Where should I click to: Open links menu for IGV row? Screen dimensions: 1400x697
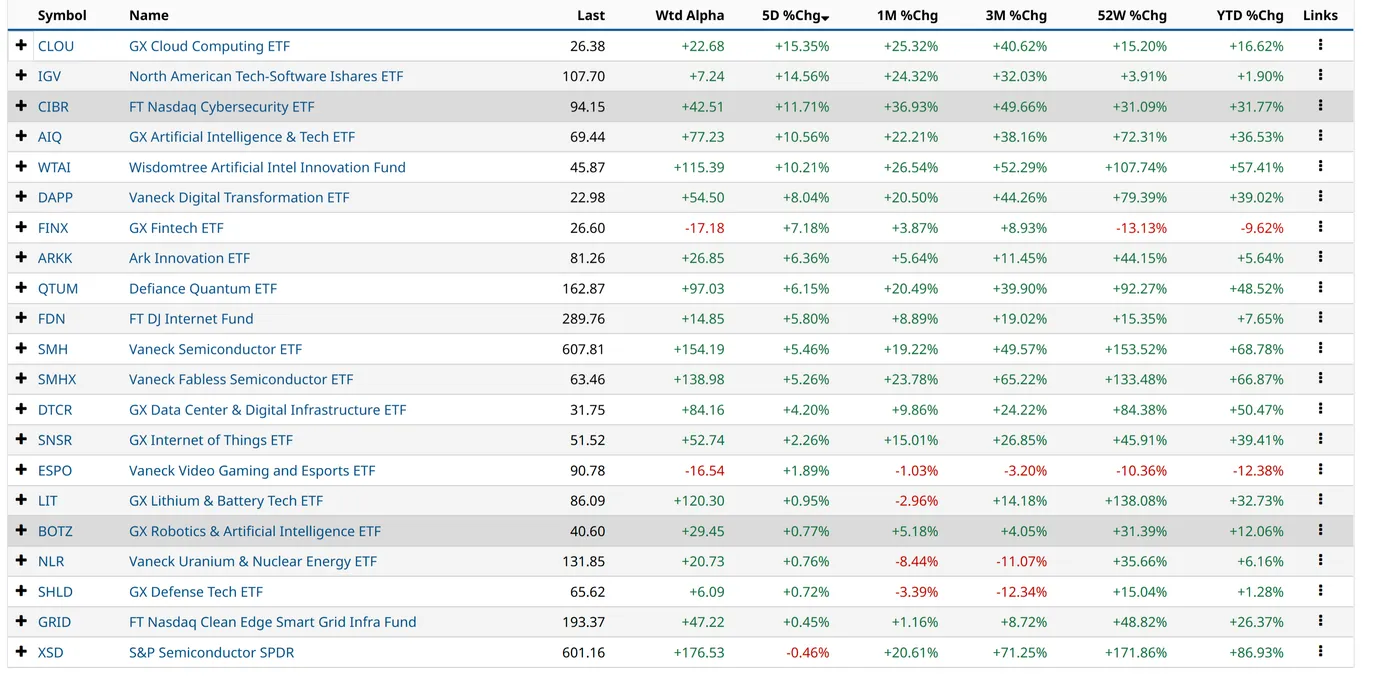(1320, 75)
